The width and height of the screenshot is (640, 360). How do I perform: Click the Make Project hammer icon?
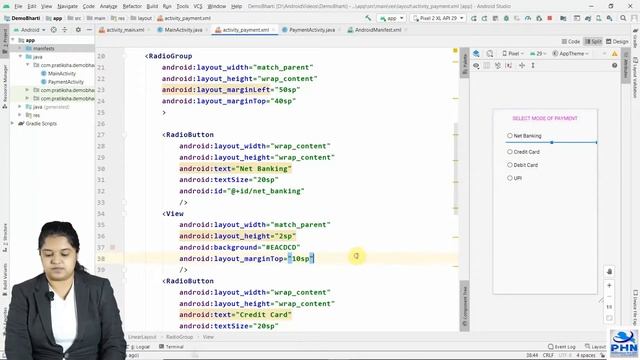coord(368,18)
